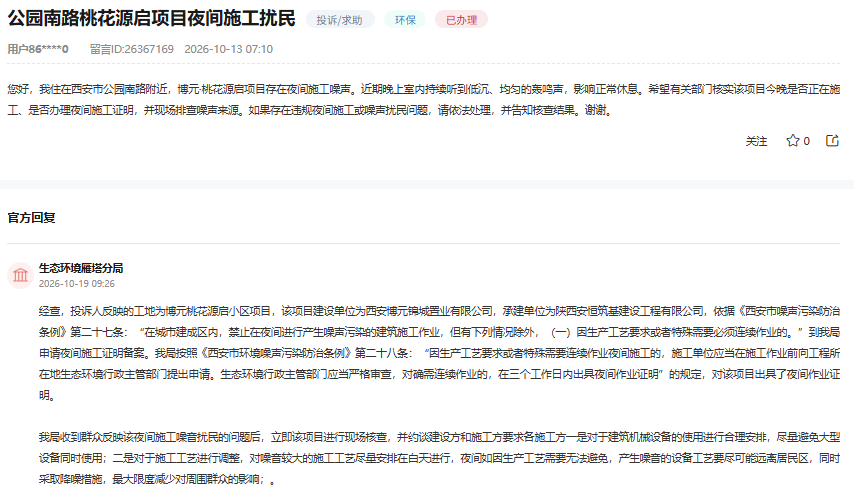Click the post timestamp 2026-10-13 07:10
The height and width of the screenshot is (496, 854).
coord(229,49)
